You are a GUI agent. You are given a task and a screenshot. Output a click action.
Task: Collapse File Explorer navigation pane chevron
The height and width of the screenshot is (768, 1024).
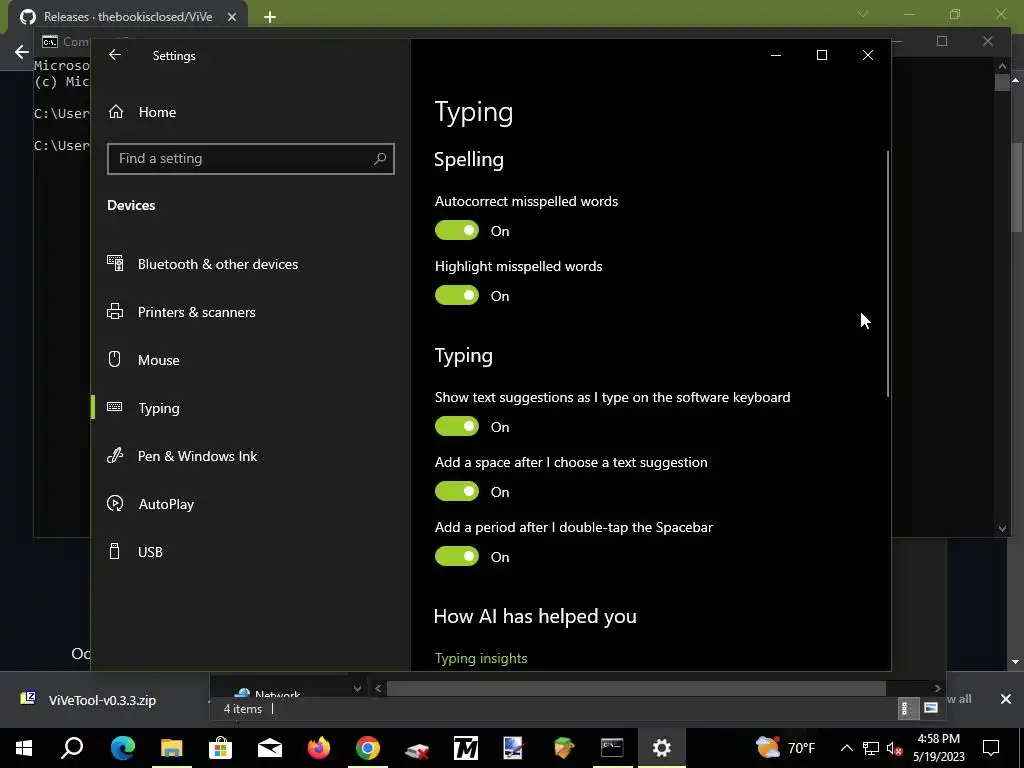pos(357,688)
